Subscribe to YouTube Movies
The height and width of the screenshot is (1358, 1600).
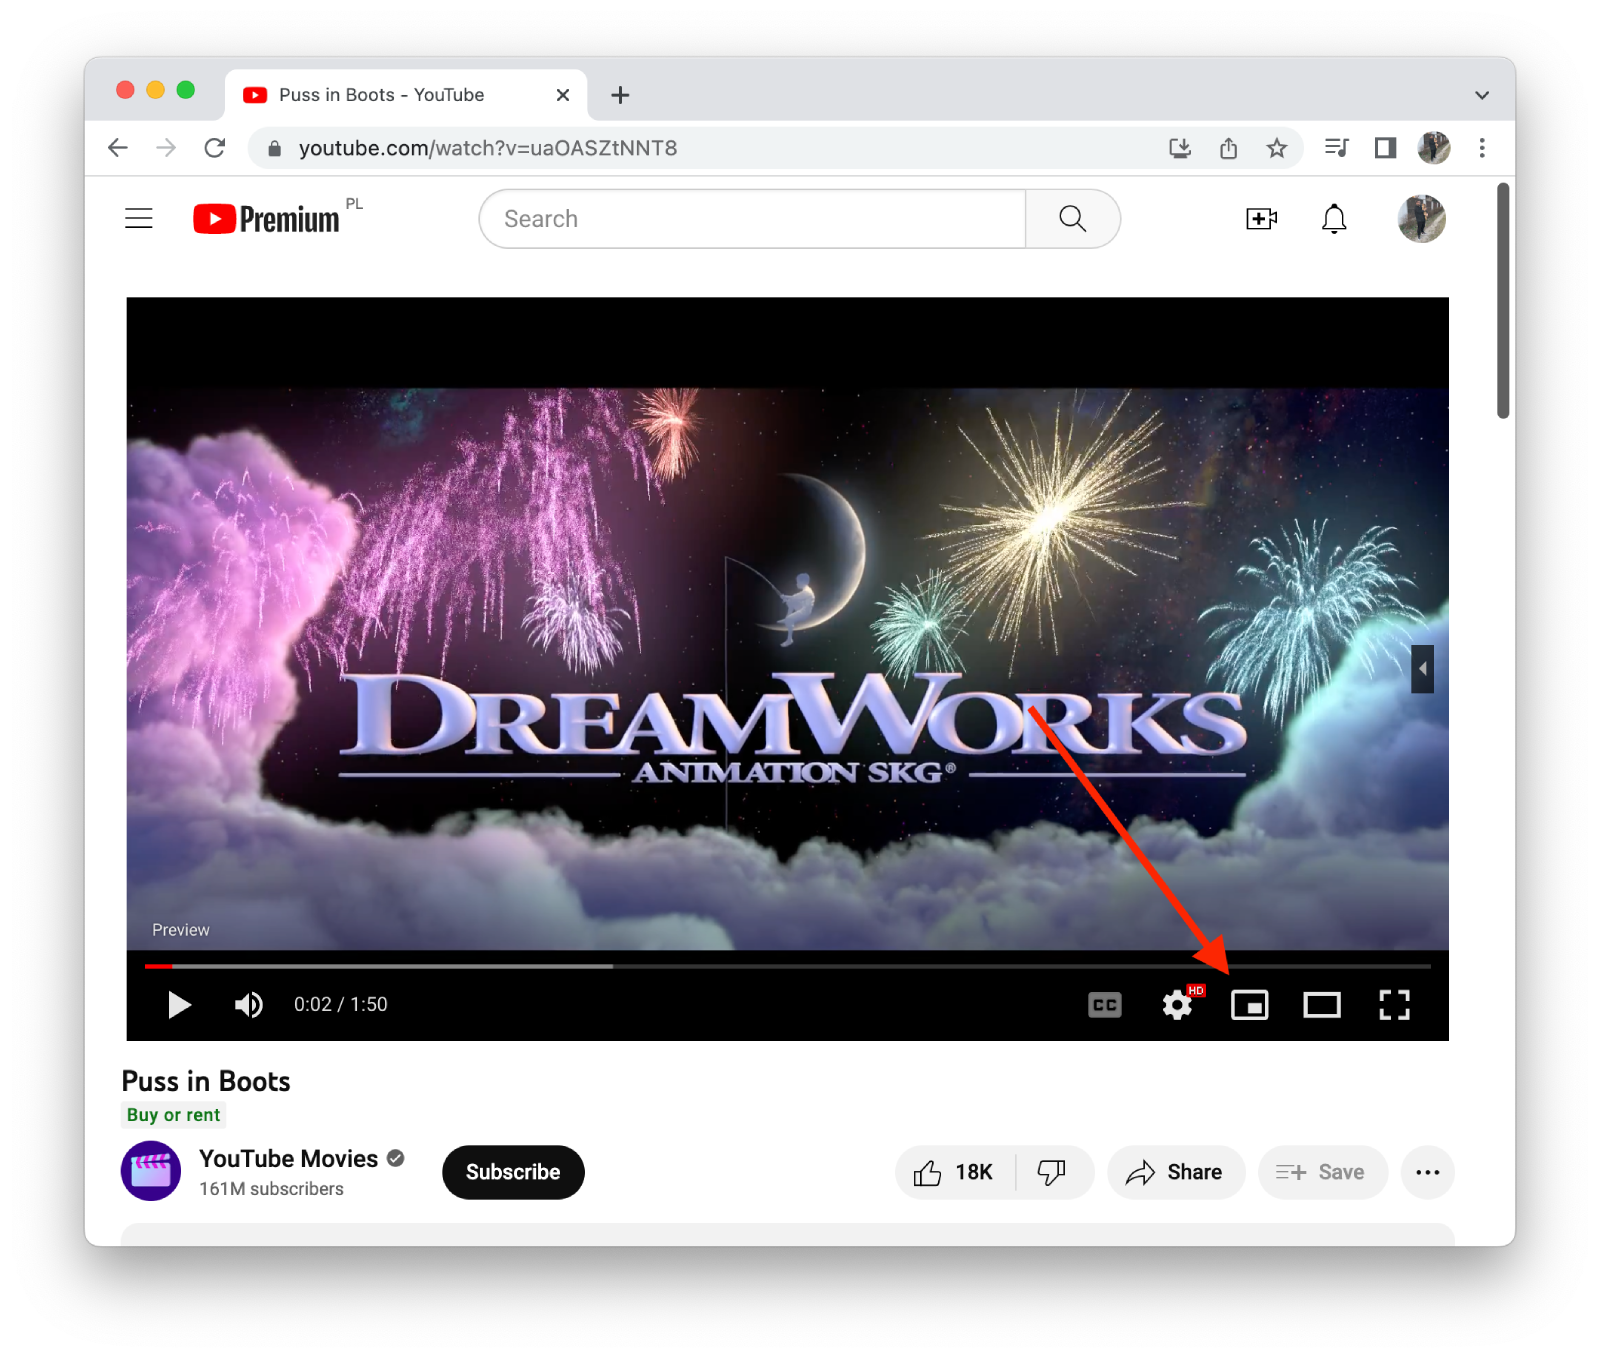click(512, 1172)
